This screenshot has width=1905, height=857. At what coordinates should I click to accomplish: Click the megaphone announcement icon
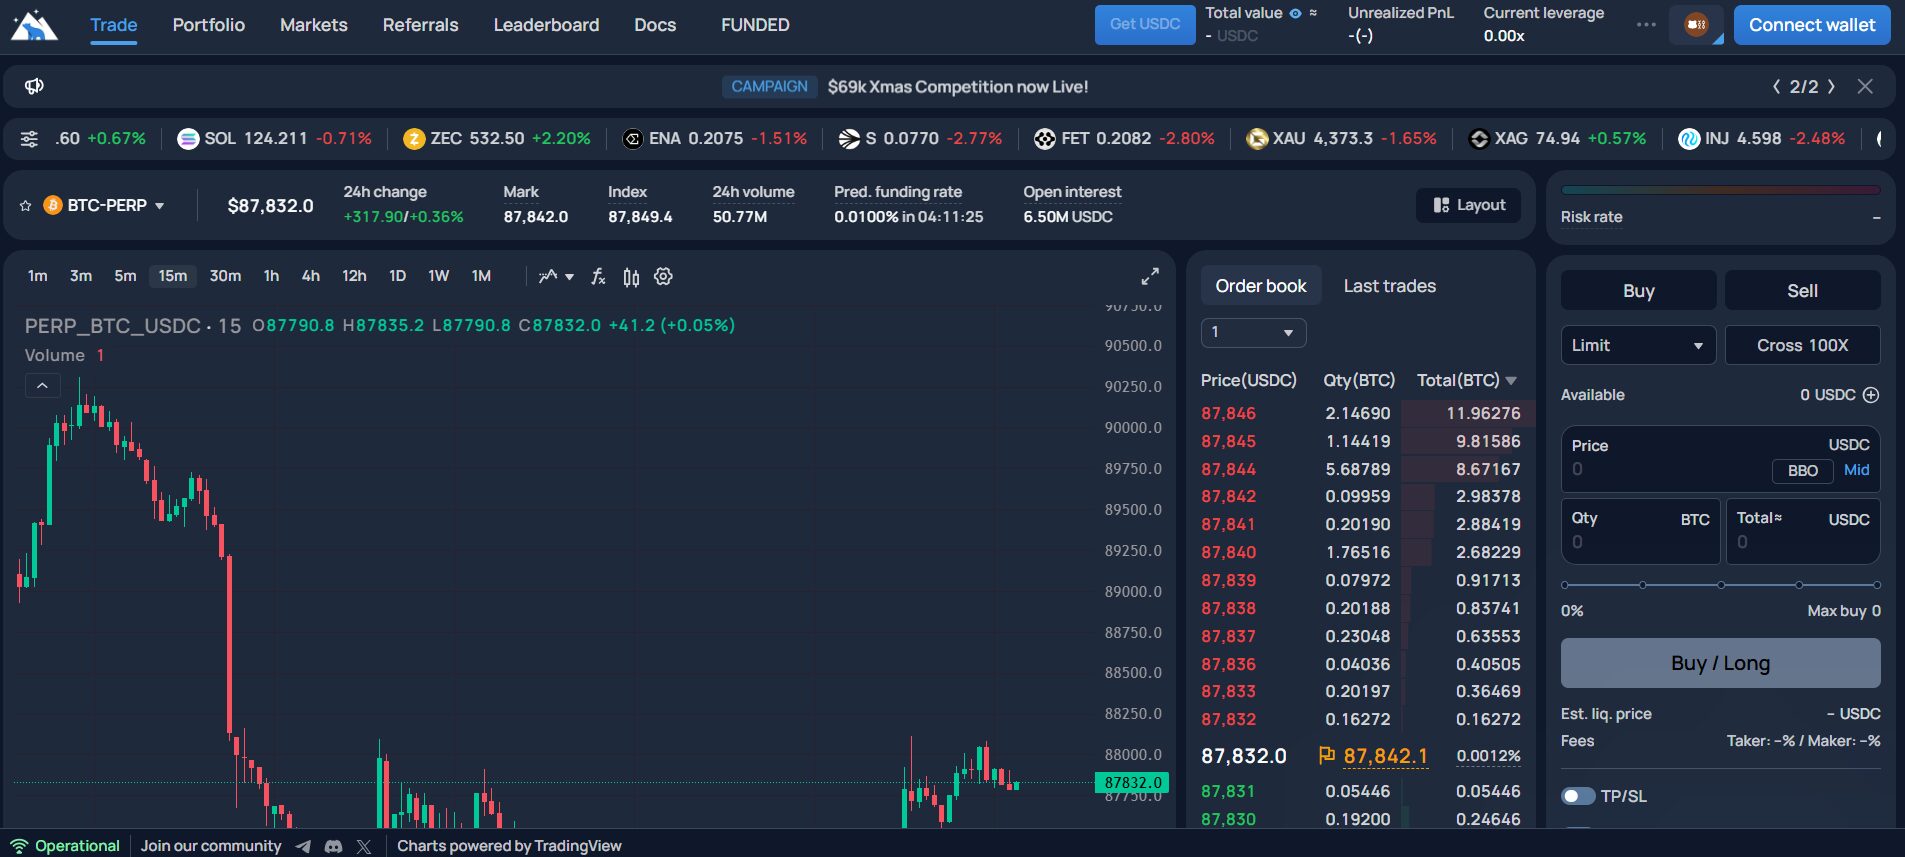(x=34, y=86)
